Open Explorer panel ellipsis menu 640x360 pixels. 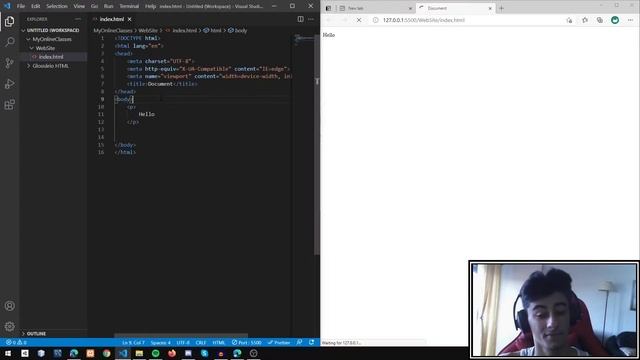click(x=78, y=19)
